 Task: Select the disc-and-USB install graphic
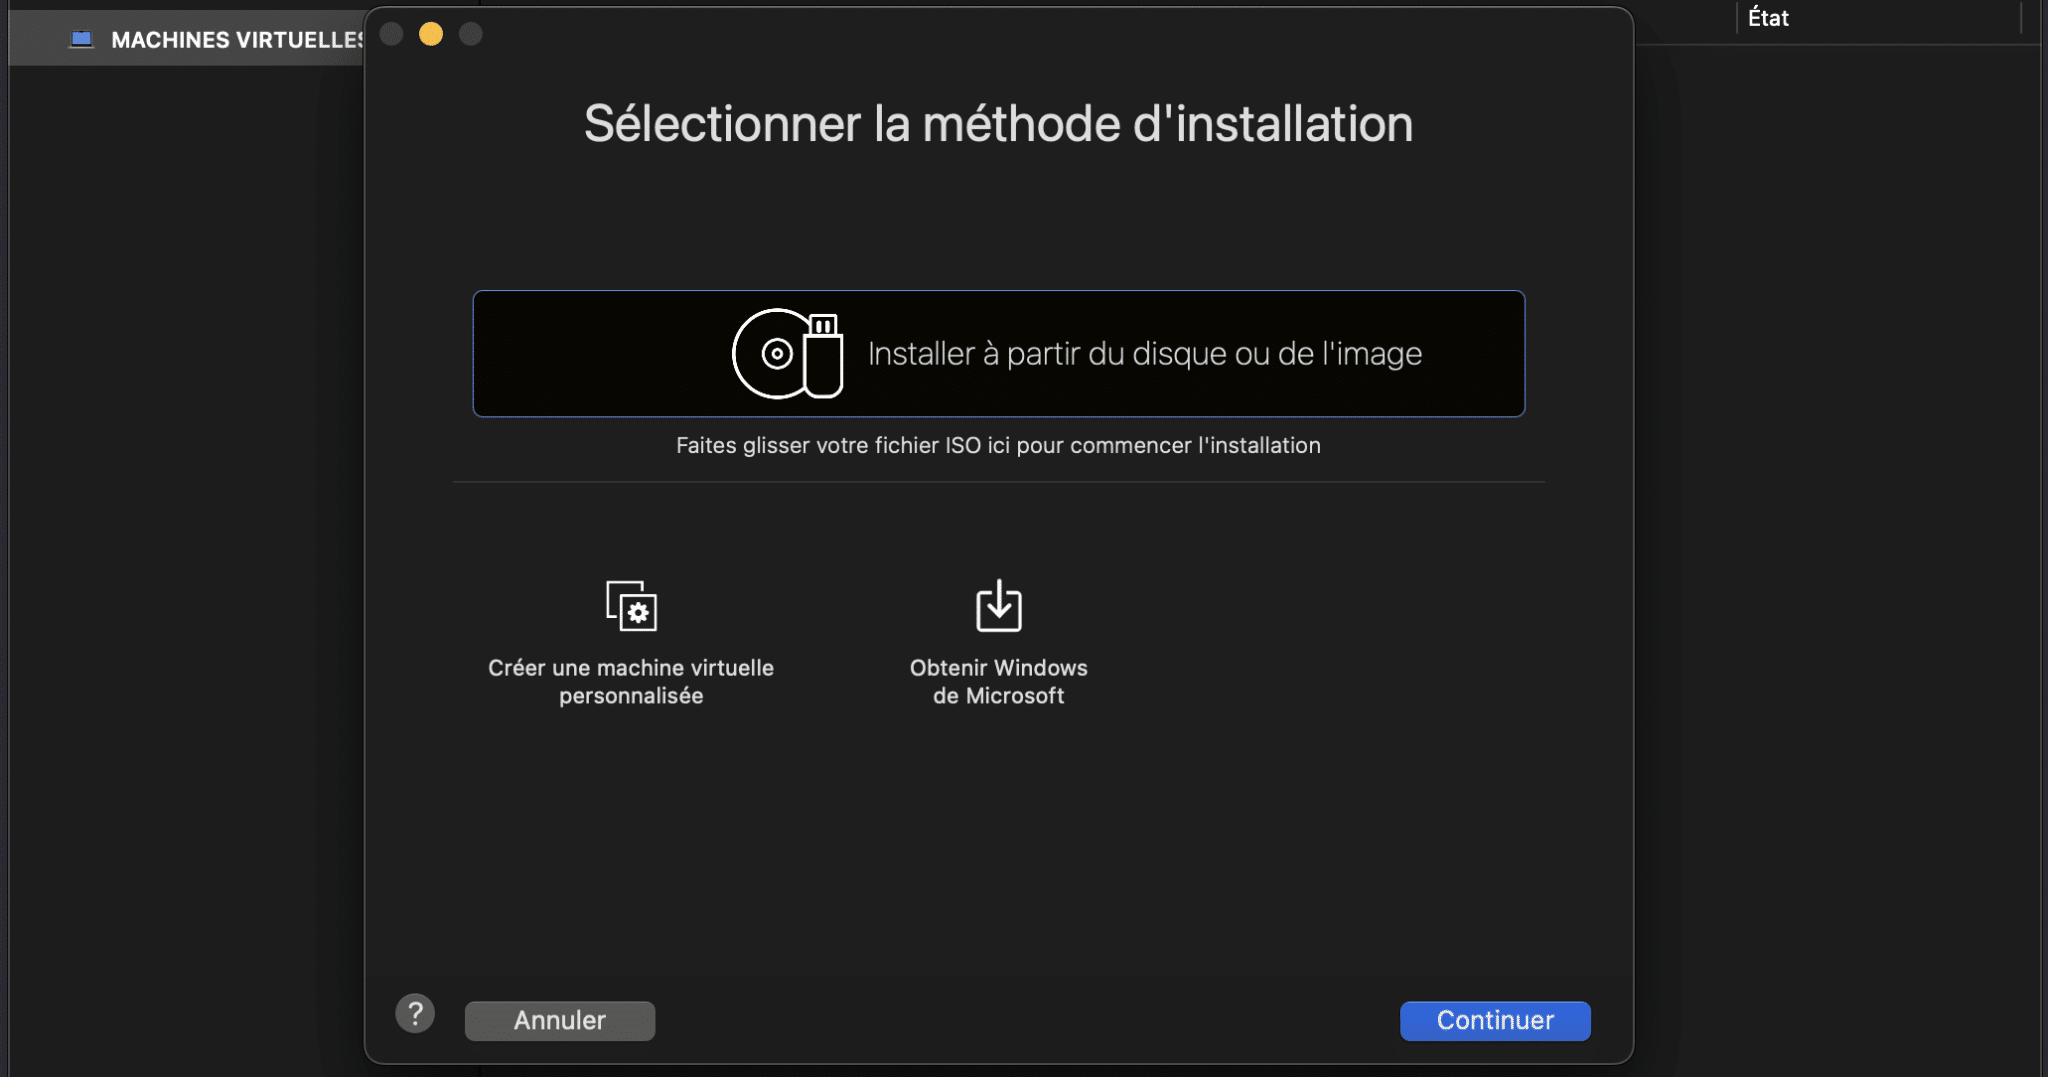click(790, 355)
